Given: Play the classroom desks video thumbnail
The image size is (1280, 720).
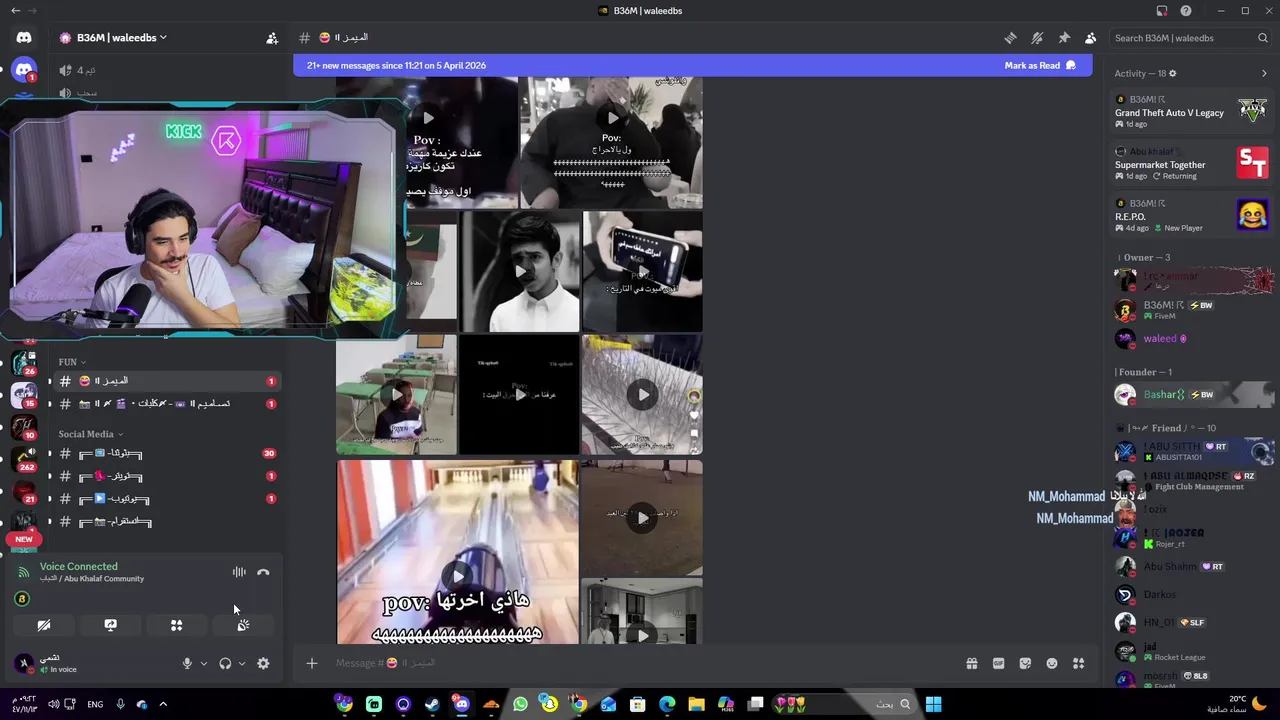Looking at the screenshot, I should [396, 394].
